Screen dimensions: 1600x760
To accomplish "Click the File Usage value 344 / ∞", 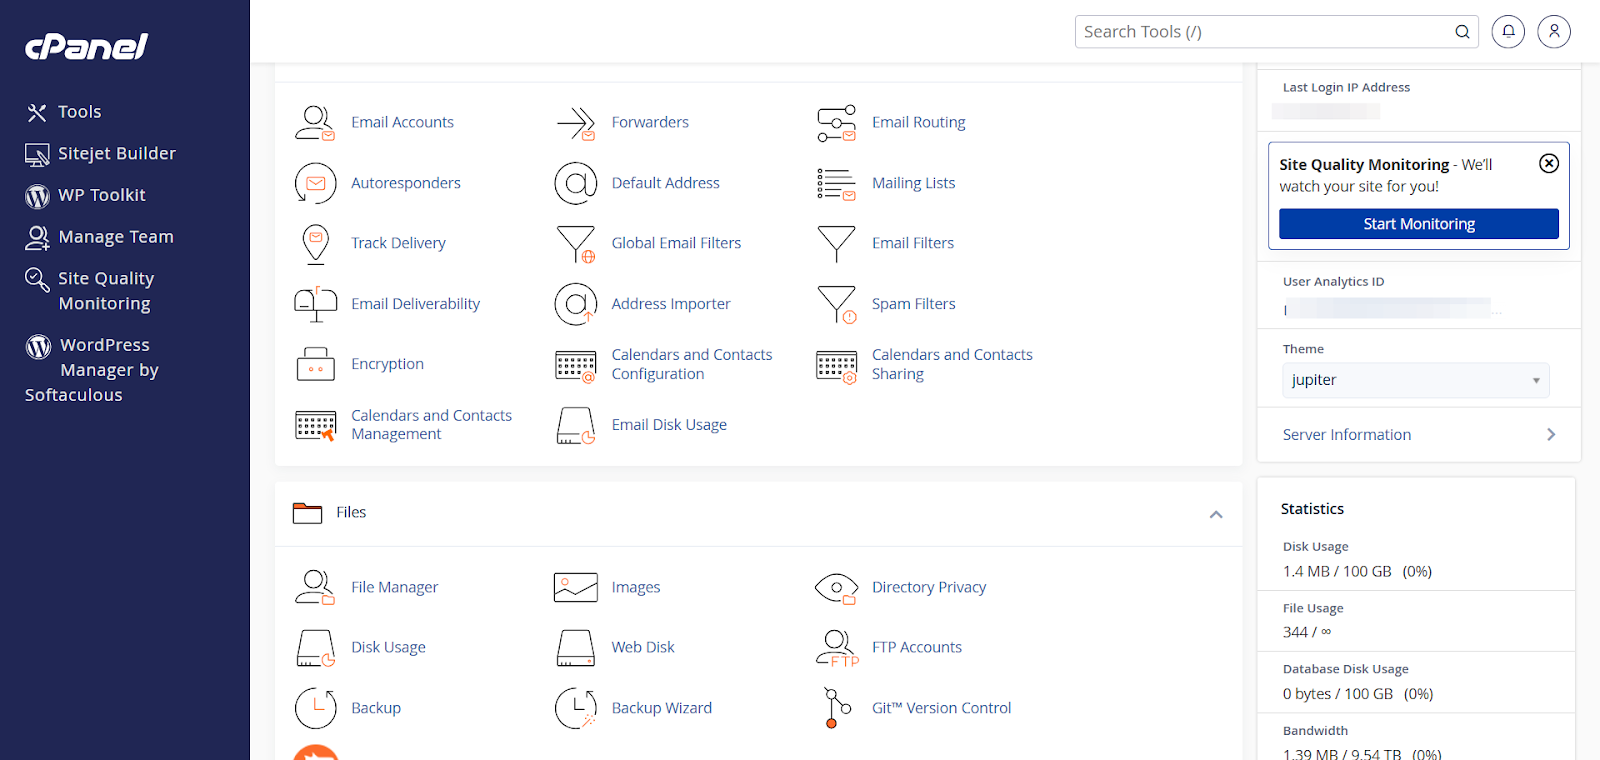I will (1307, 632).
